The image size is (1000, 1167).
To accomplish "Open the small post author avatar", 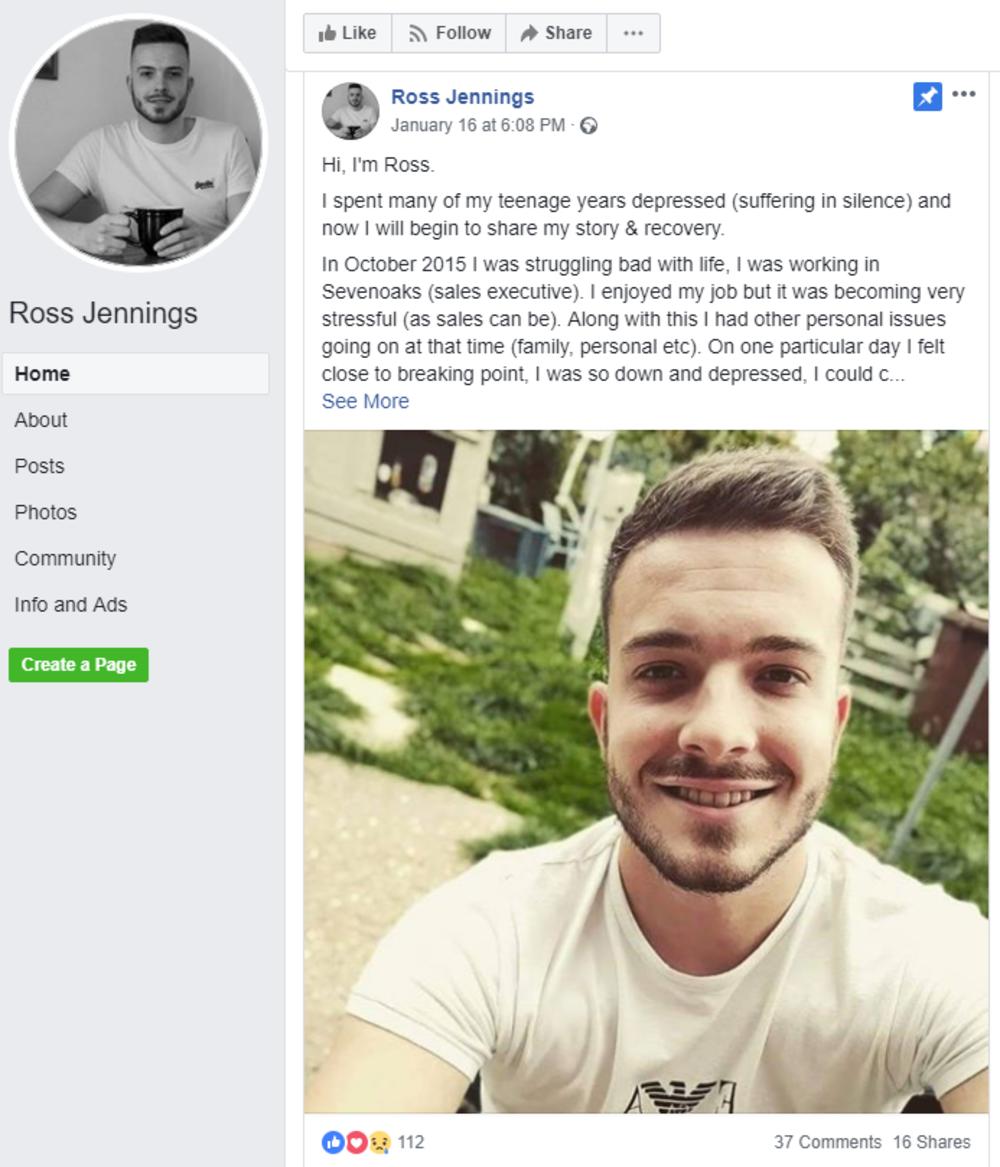I will tap(350, 111).
